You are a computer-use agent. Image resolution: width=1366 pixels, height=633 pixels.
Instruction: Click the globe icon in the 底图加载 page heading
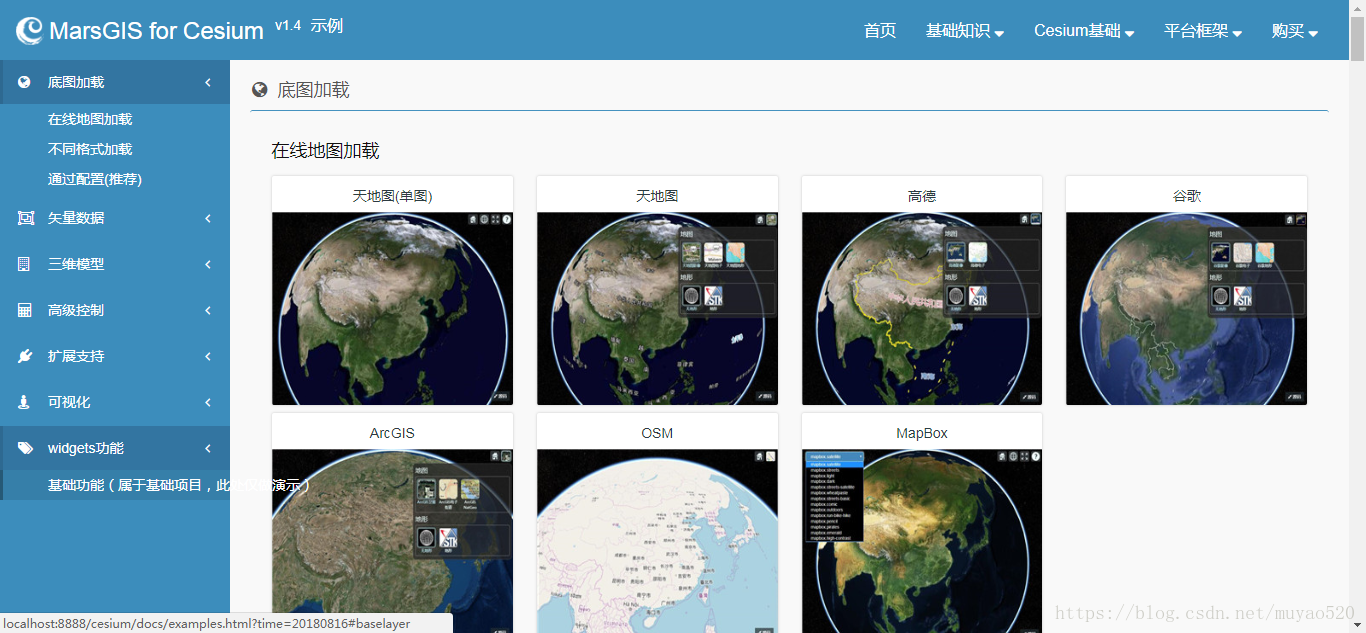pos(260,90)
